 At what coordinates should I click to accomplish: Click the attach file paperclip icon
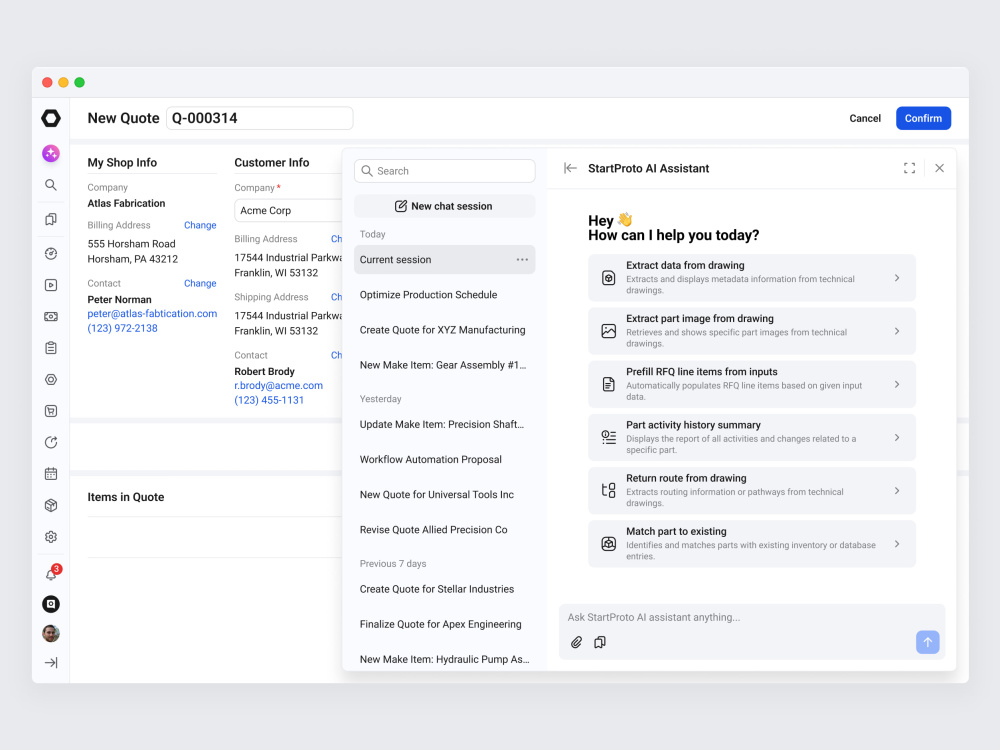click(x=577, y=642)
